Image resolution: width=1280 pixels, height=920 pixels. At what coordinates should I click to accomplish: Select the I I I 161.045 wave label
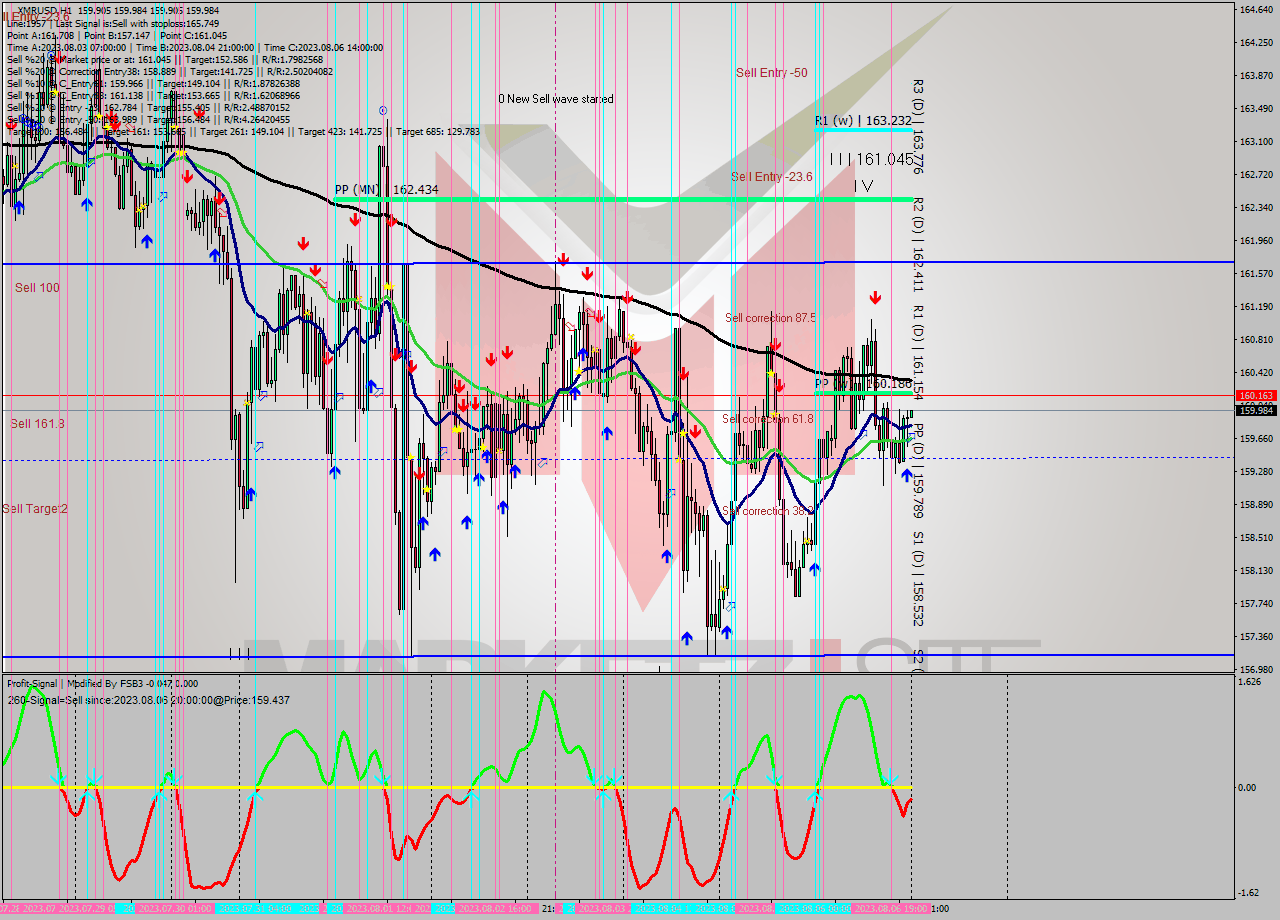click(x=871, y=159)
